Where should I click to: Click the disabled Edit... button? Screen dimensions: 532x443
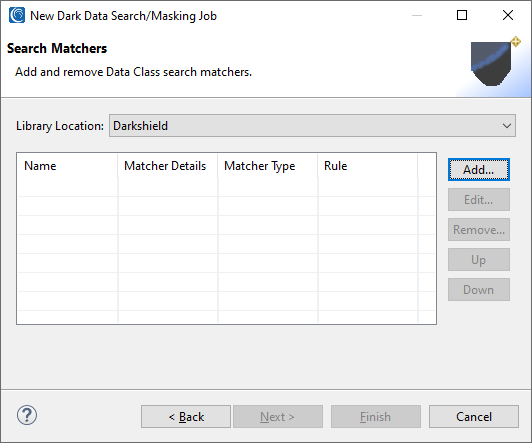pyautogui.click(x=478, y=200)
